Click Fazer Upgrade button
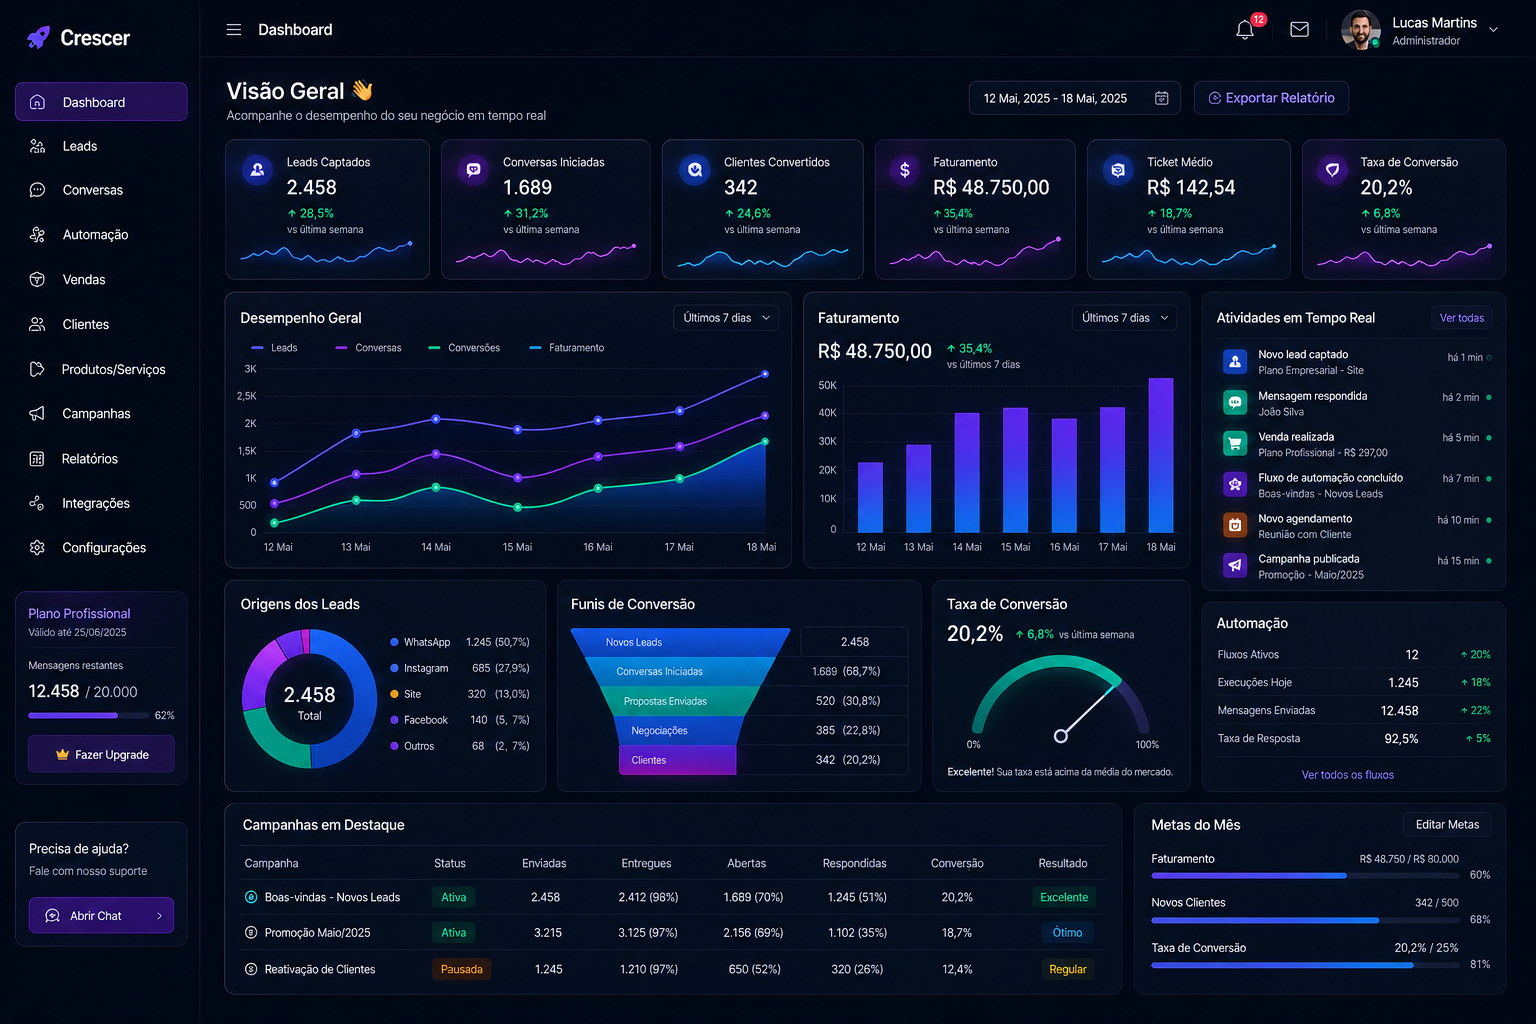The image size is (1536, 1024). tap(101, 754)
